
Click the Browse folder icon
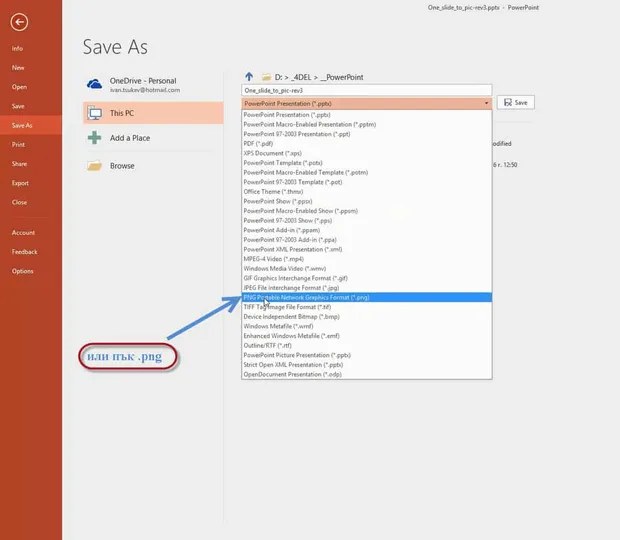[95, 165]
